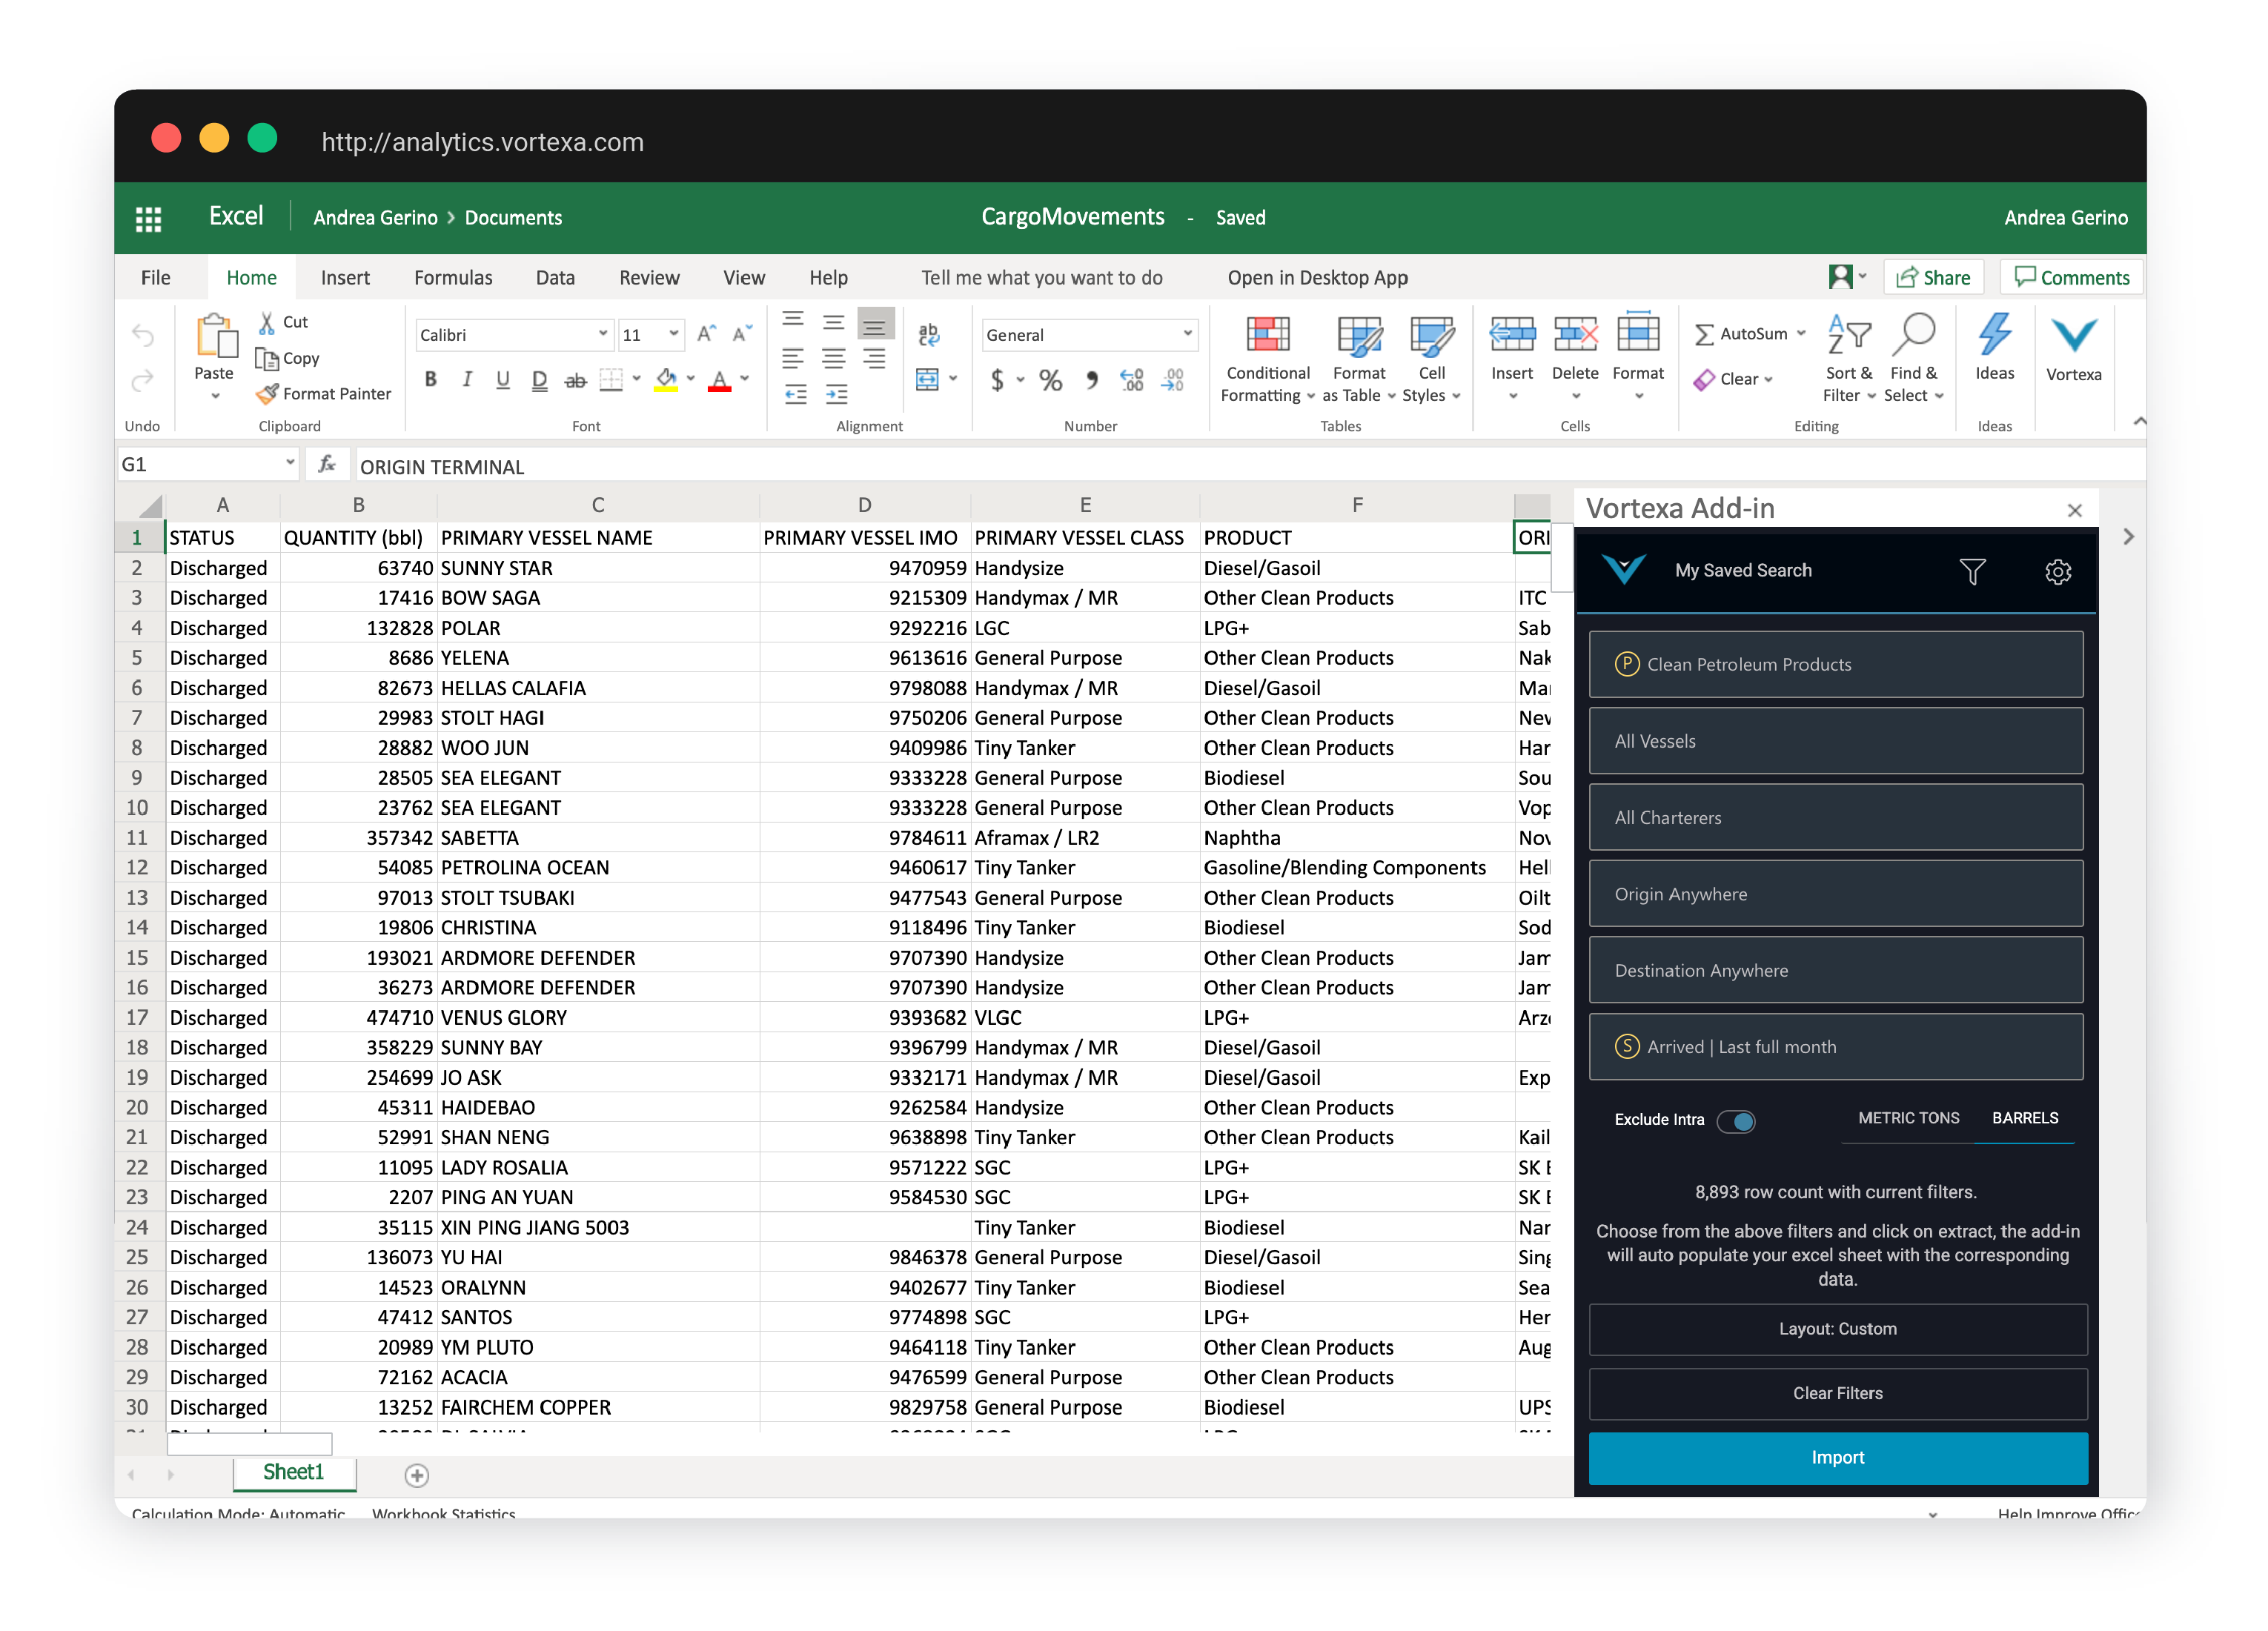Viewport: 2268px width, 1631px height.
Task: Click the Insert cells icon
Action: tap(1512, 335)
